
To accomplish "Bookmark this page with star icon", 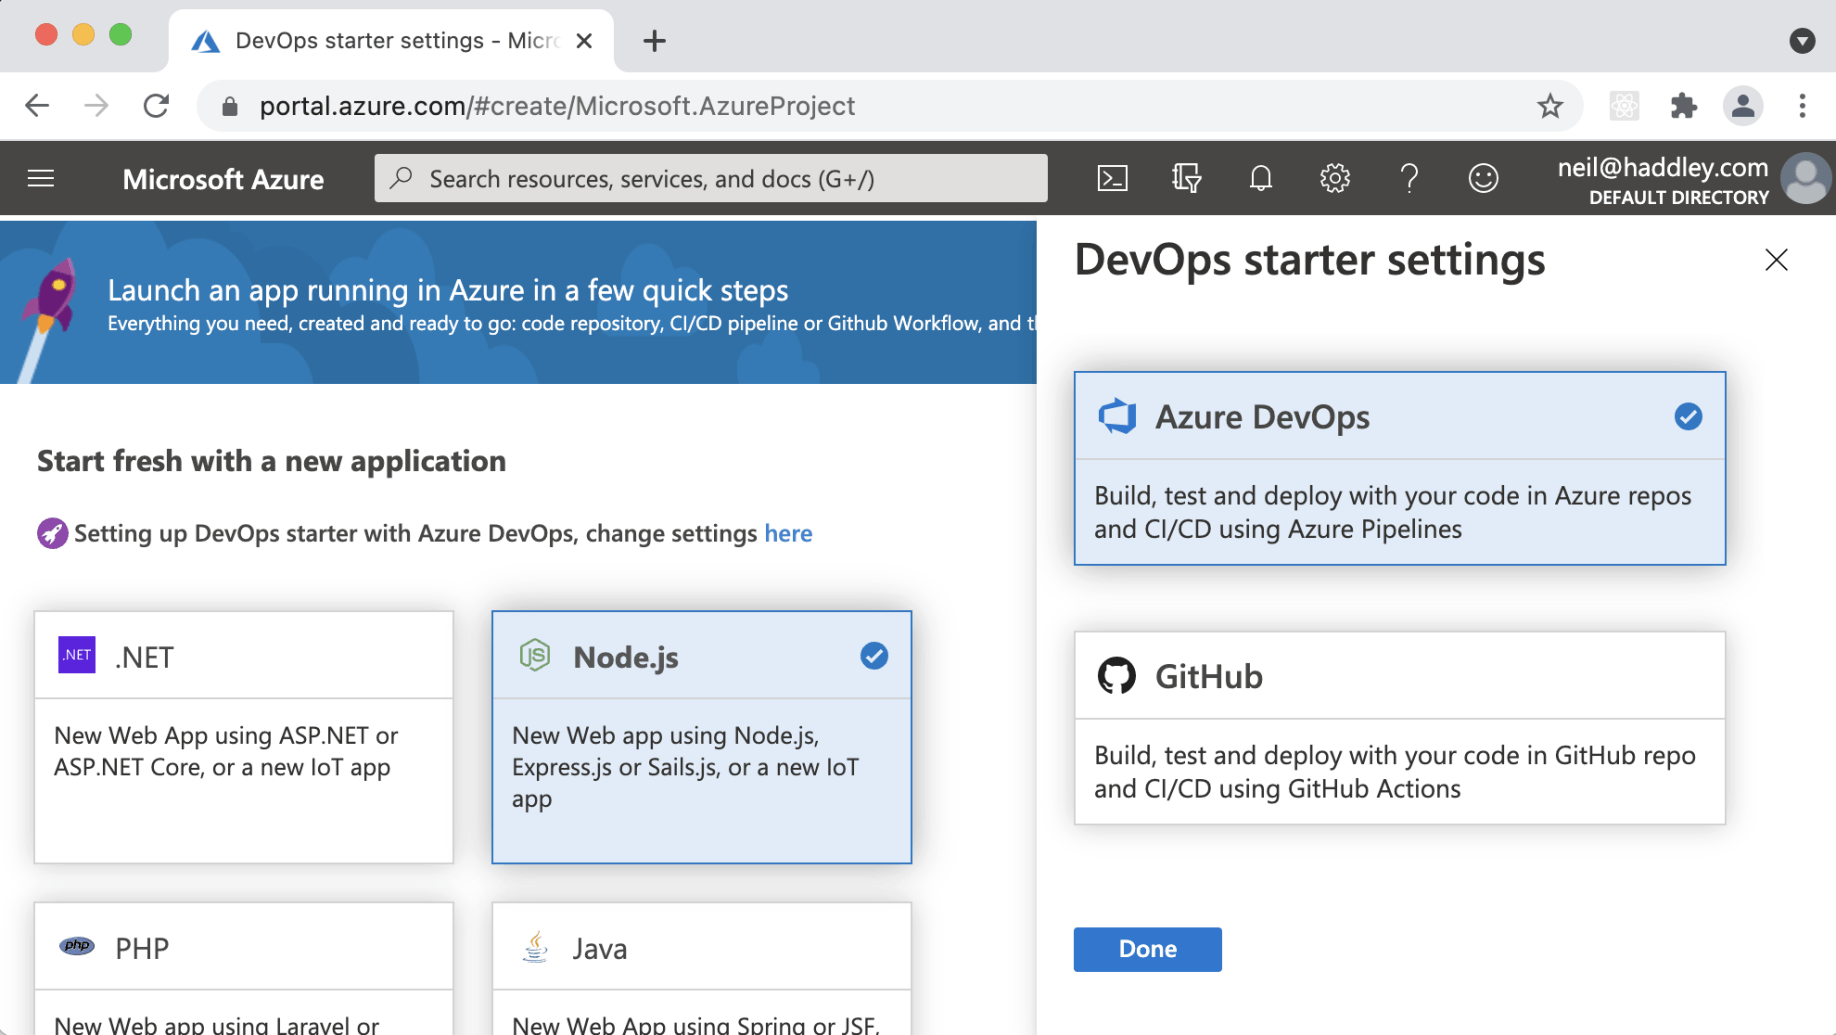I will click(1549, 106).
